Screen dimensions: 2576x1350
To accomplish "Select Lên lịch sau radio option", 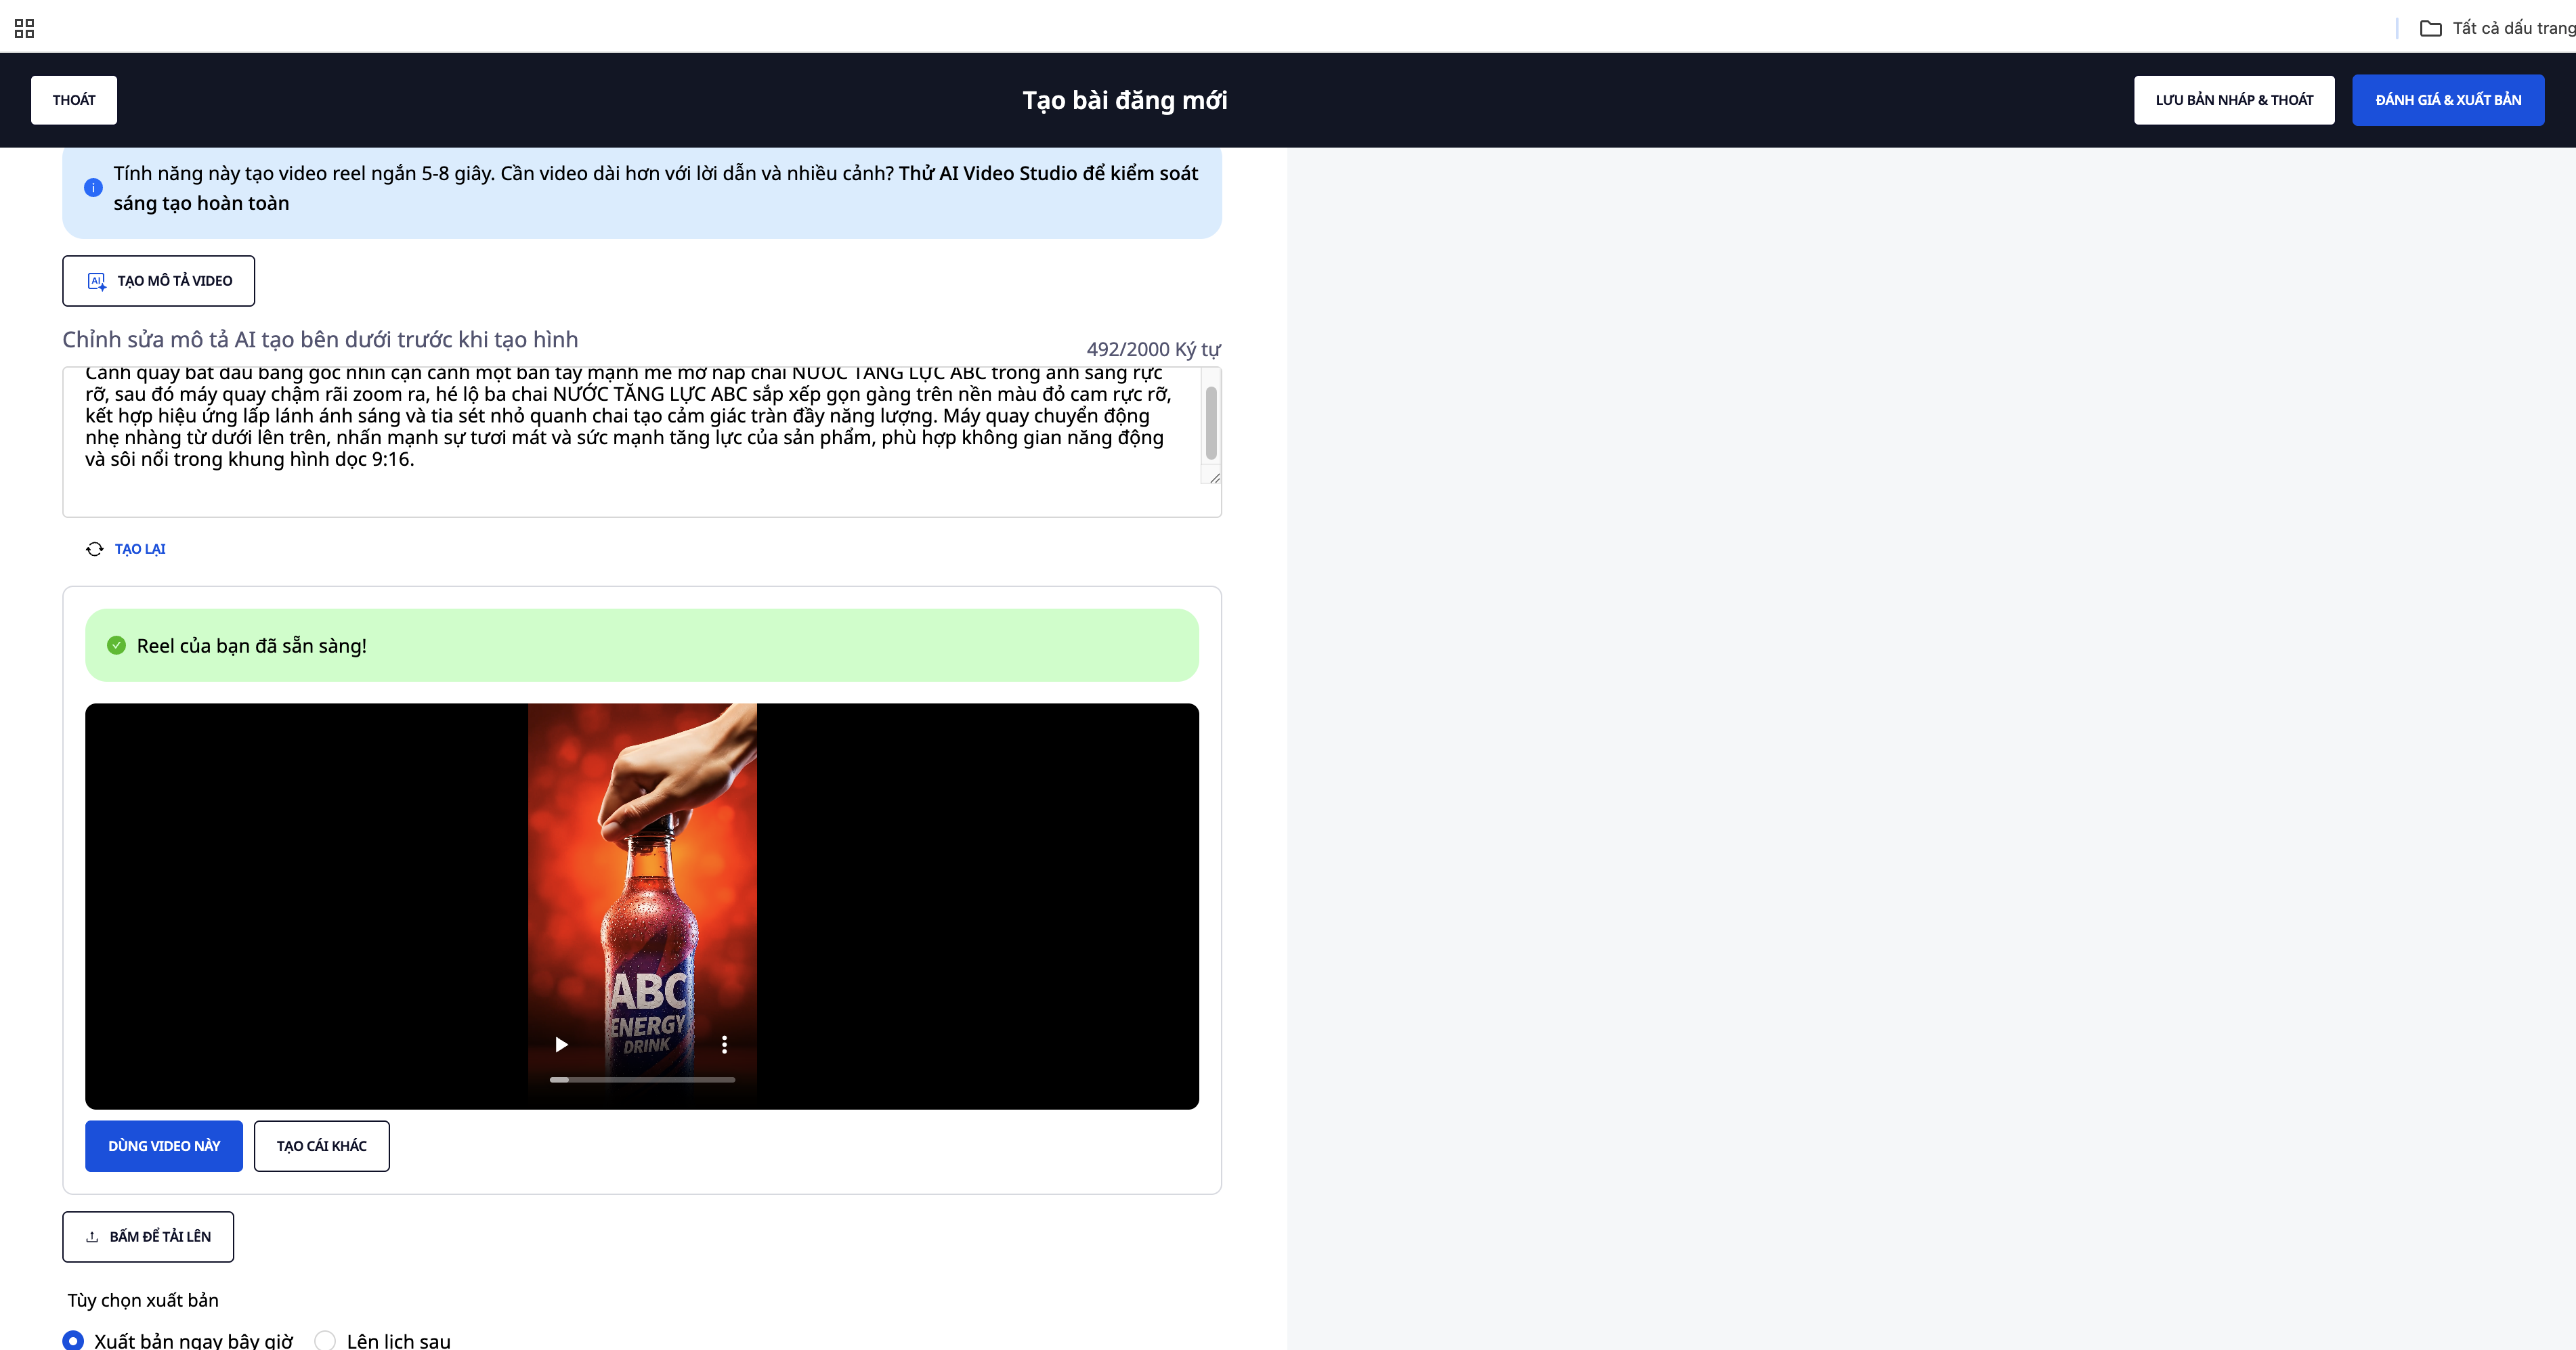I will [325, 1340].
